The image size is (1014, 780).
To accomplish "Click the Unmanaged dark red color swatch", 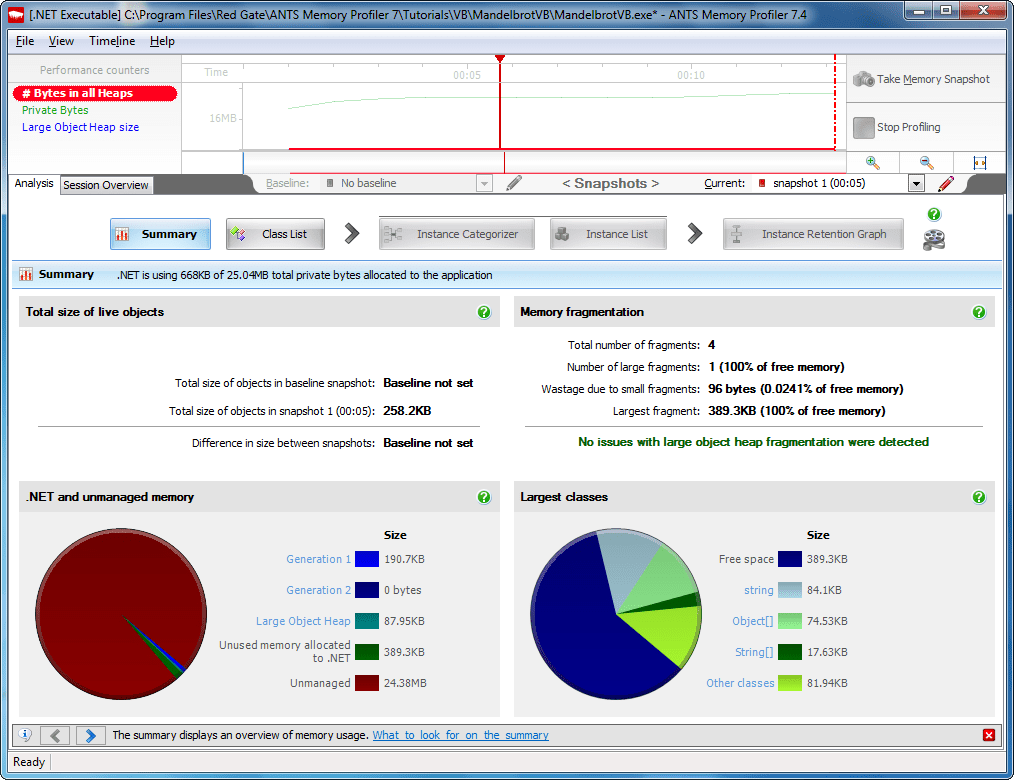I will click(366, 683).
